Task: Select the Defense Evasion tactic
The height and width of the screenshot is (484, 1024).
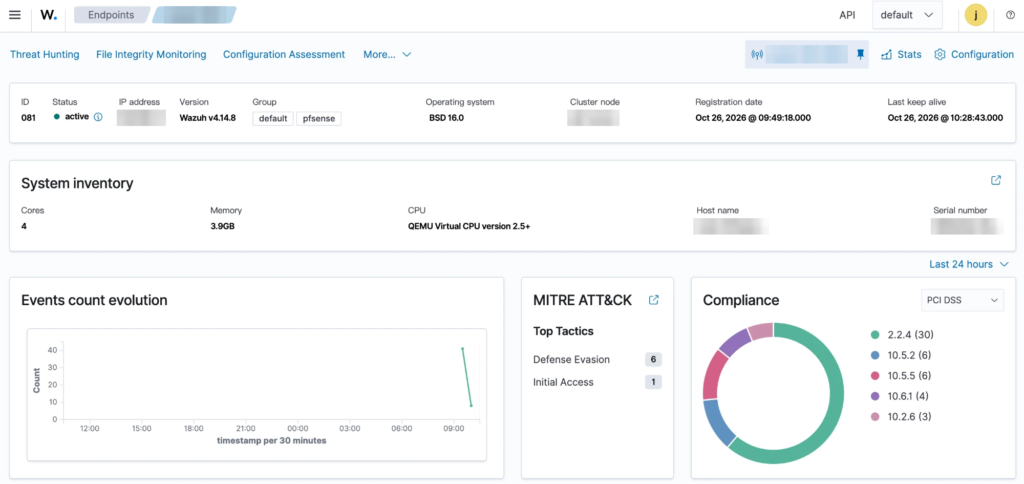Action: (x=571, y=359)
